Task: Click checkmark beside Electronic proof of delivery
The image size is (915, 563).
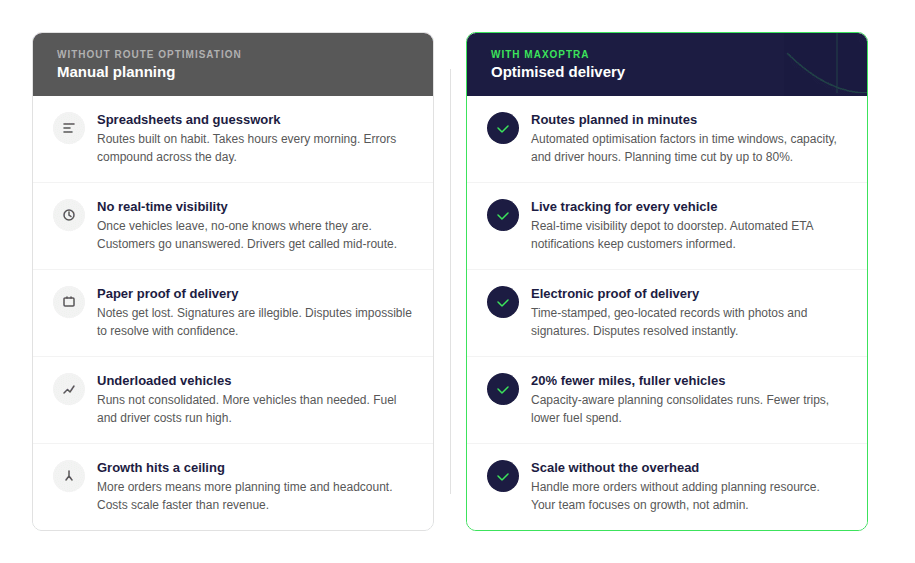Action: [503, 302]
